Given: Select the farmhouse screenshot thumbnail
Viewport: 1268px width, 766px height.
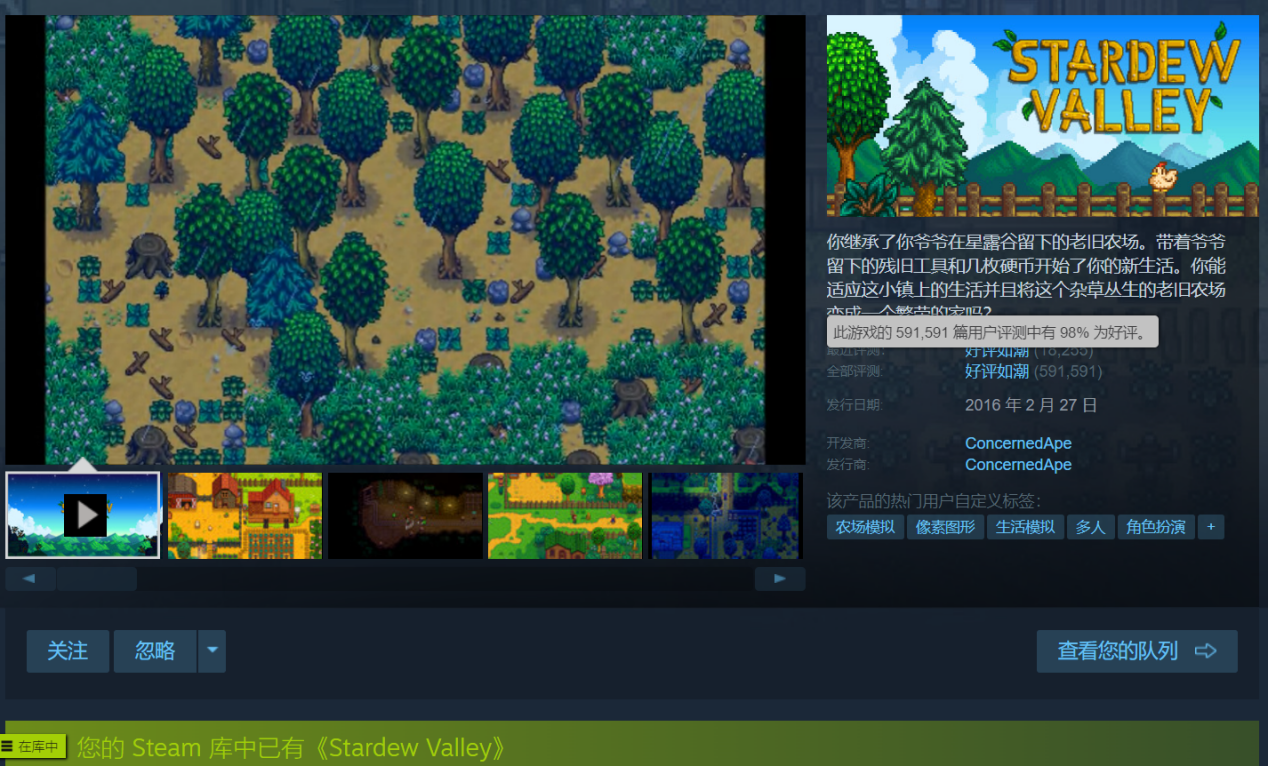Looking at the screenshot, I should point(245,515).
